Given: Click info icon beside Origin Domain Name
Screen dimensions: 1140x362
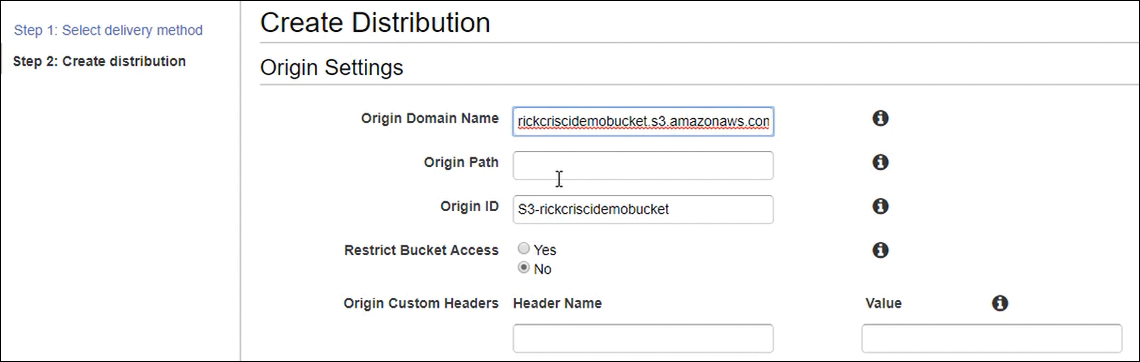Looking at the screenshot, I should point(880,118).
